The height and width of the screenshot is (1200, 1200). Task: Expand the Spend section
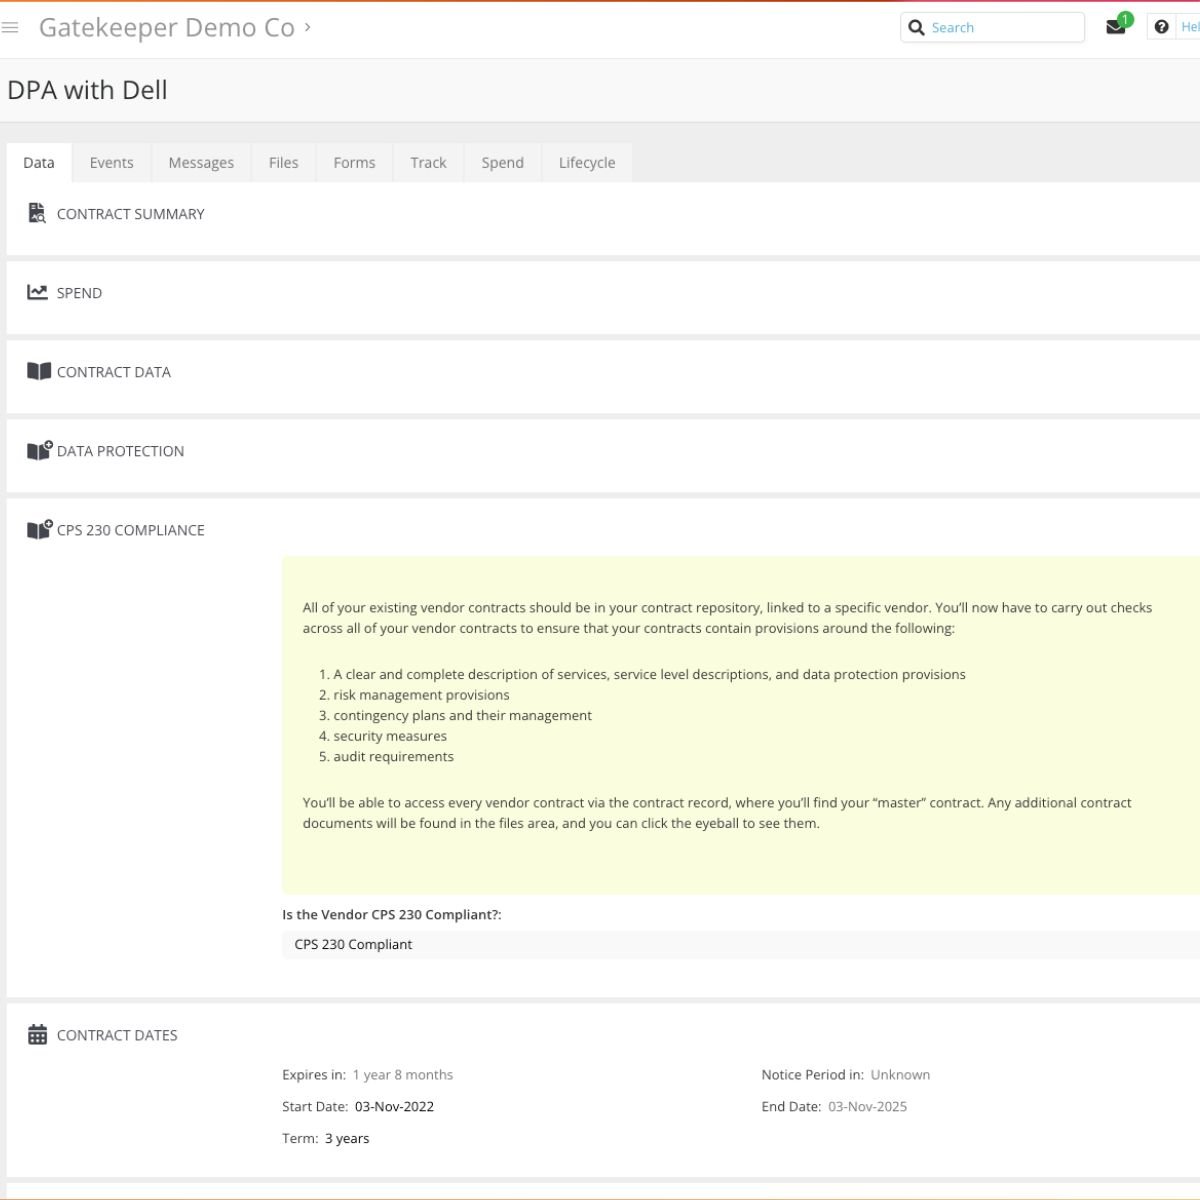78,293
